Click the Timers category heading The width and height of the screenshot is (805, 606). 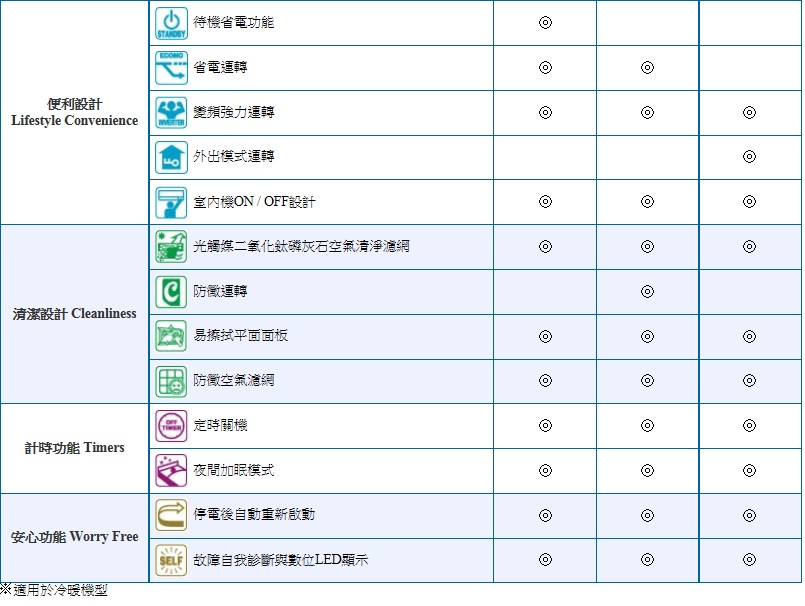coord(75,447)
